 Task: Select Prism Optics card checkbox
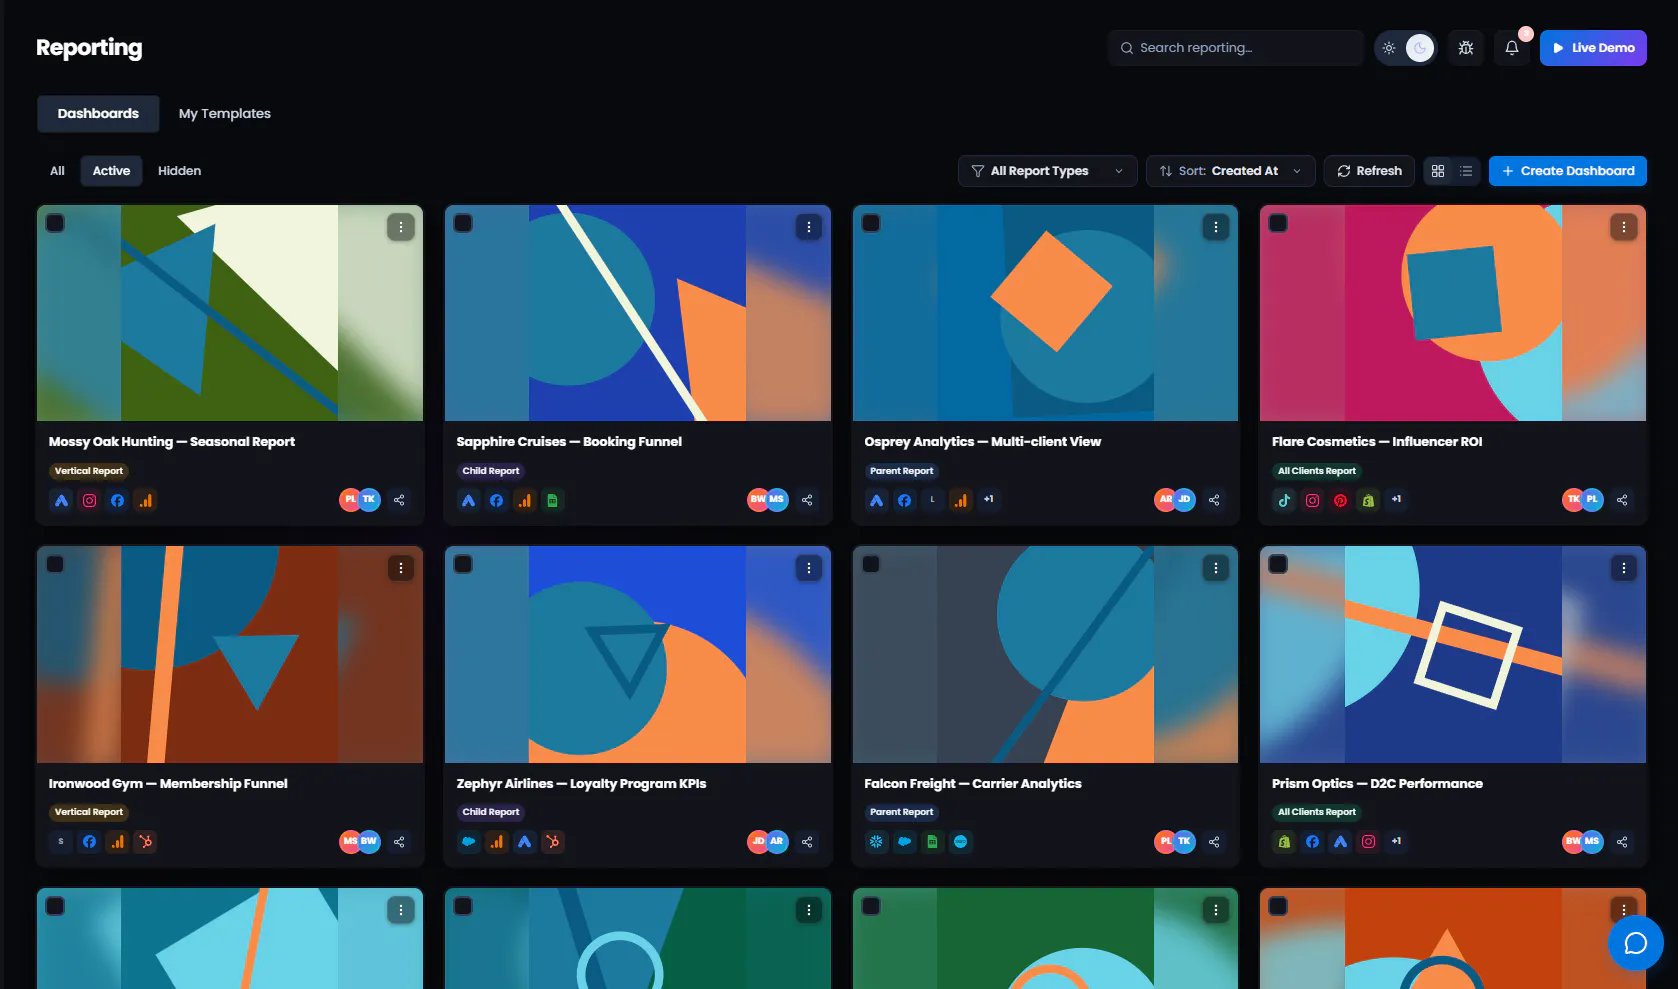point(1278,564)
